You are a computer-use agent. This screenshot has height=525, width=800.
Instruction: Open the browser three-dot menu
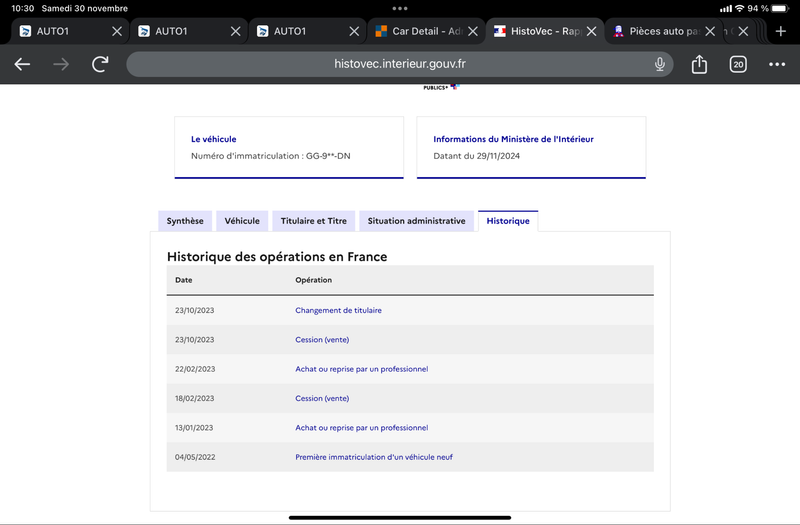click(x=777, y=64)
